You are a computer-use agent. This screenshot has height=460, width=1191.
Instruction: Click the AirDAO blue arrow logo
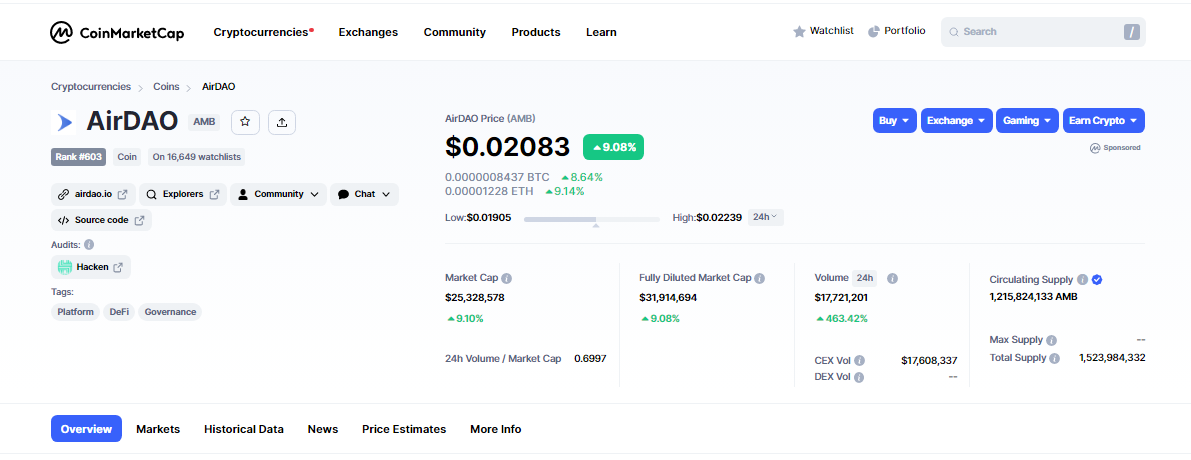click(65, 121)
